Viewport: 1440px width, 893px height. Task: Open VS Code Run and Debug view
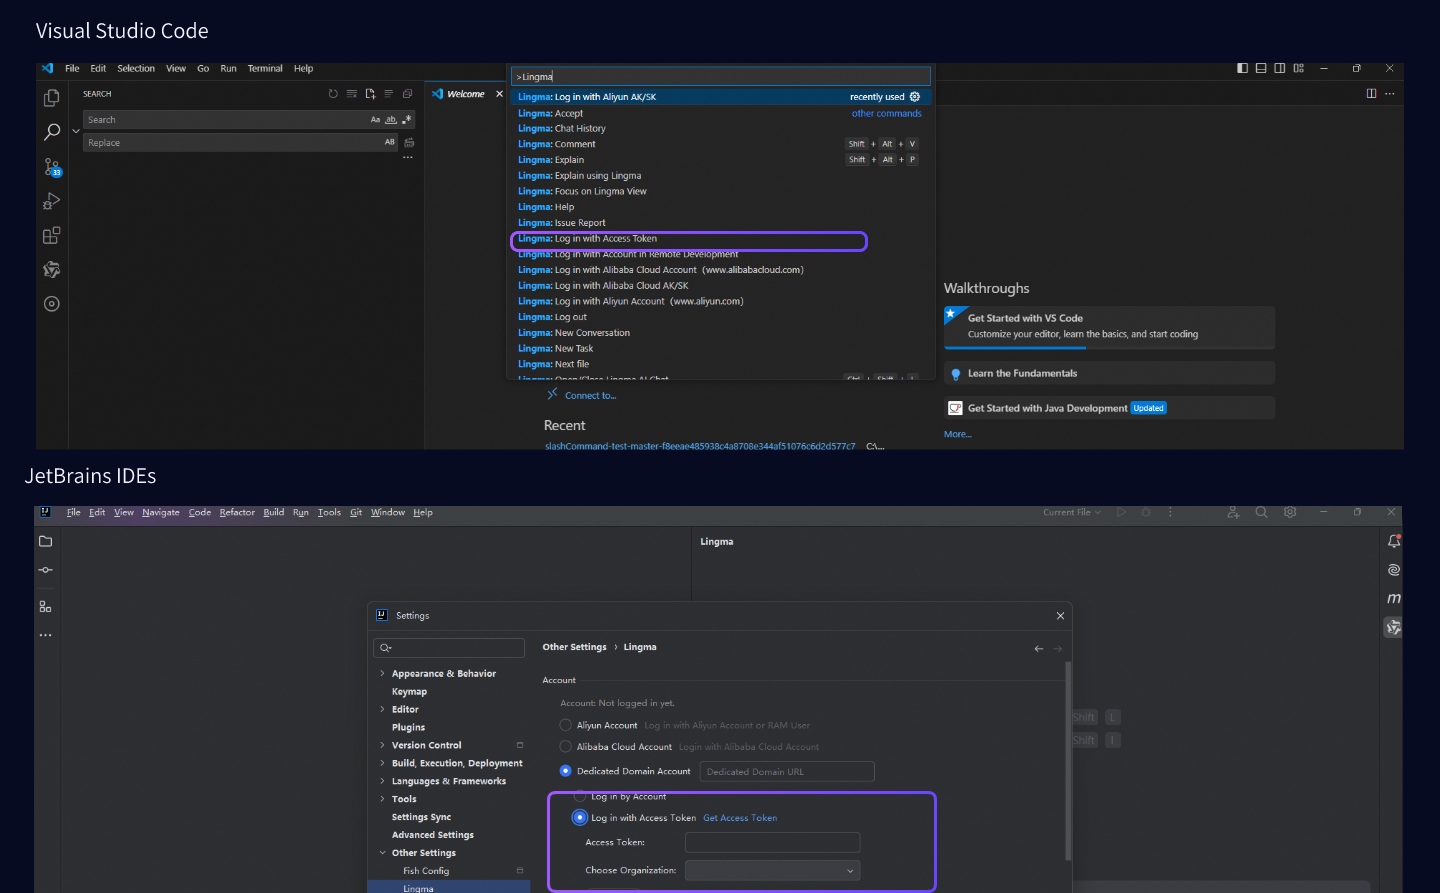pos(52,201)
